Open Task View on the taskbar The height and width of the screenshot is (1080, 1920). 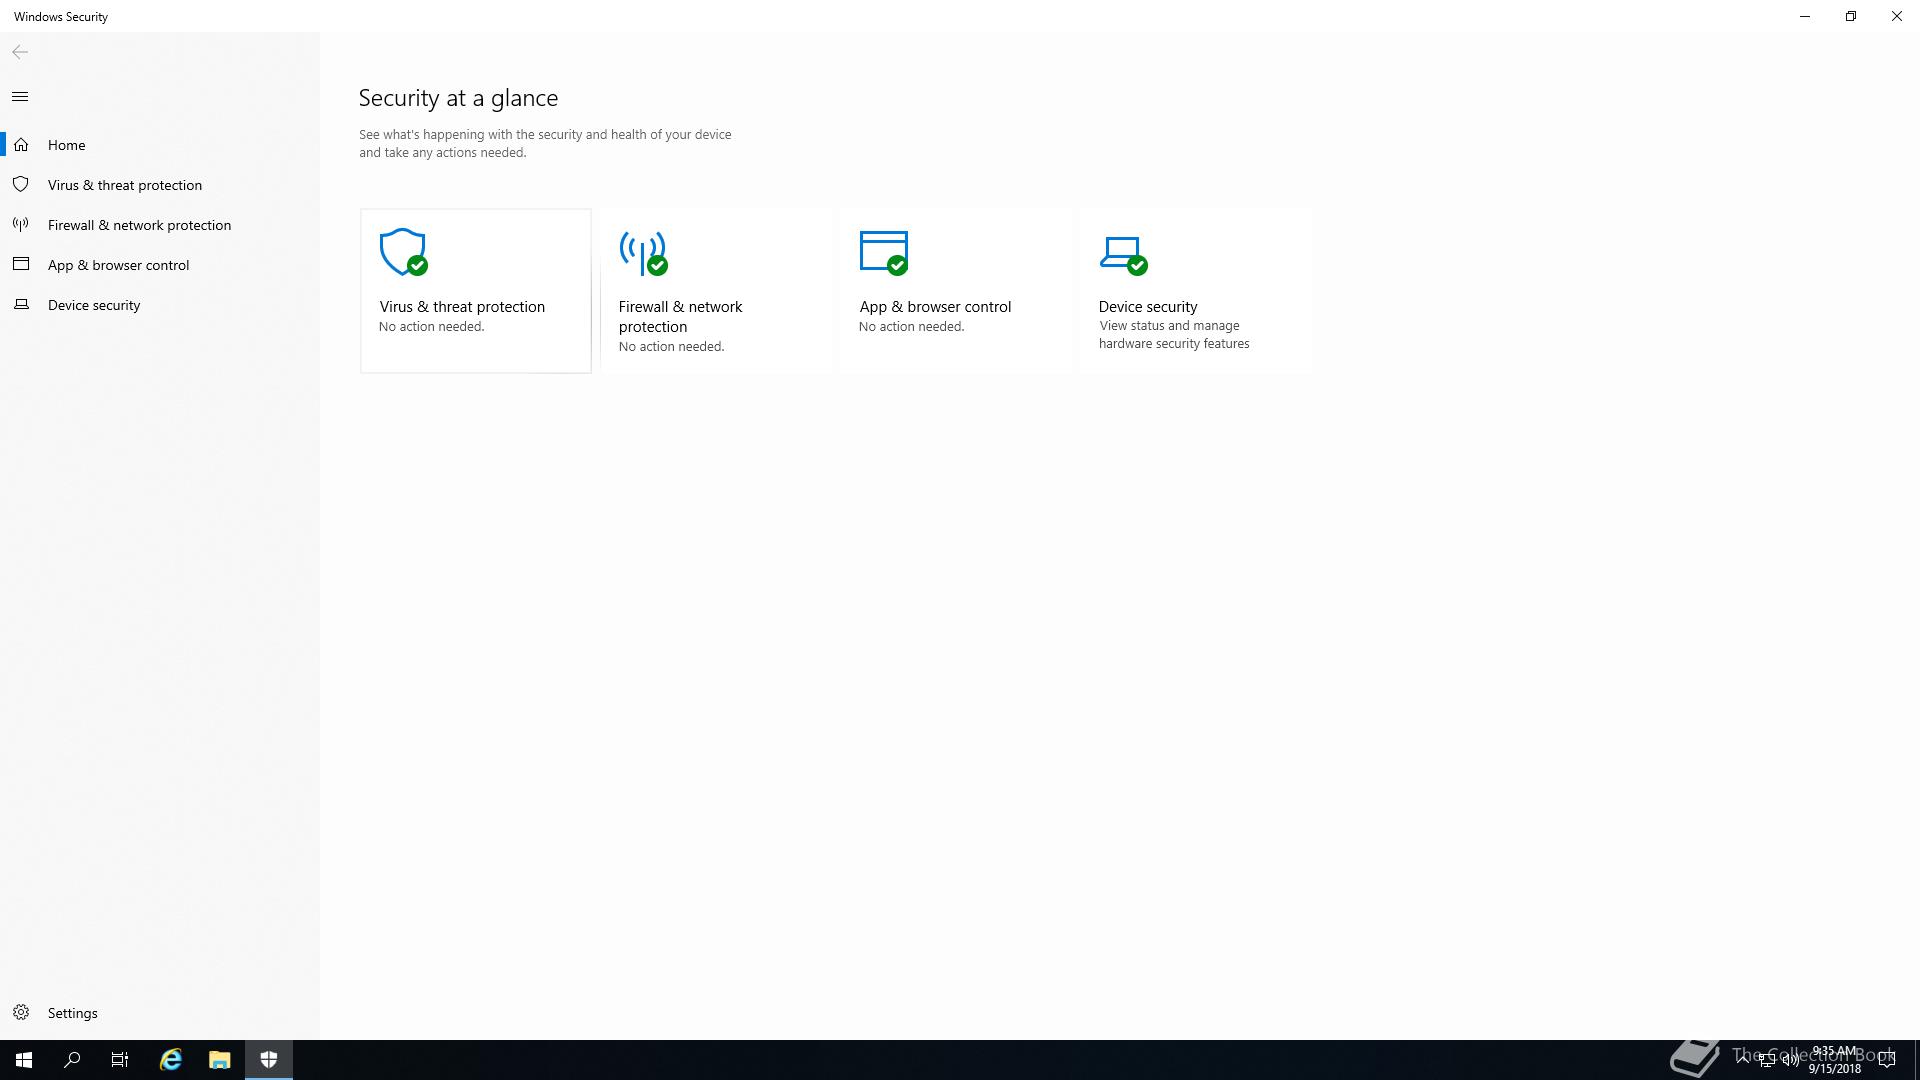point(120,1060)
